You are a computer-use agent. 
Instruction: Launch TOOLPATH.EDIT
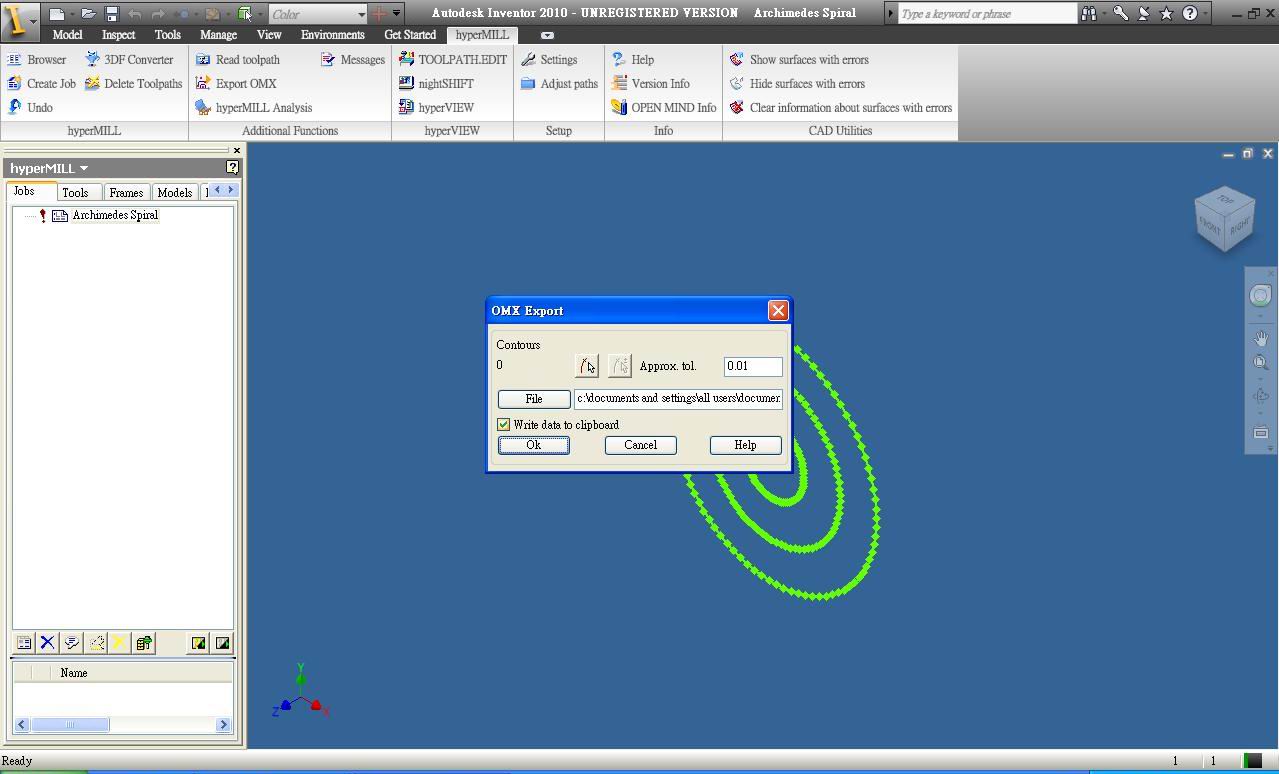coord(453,60)
